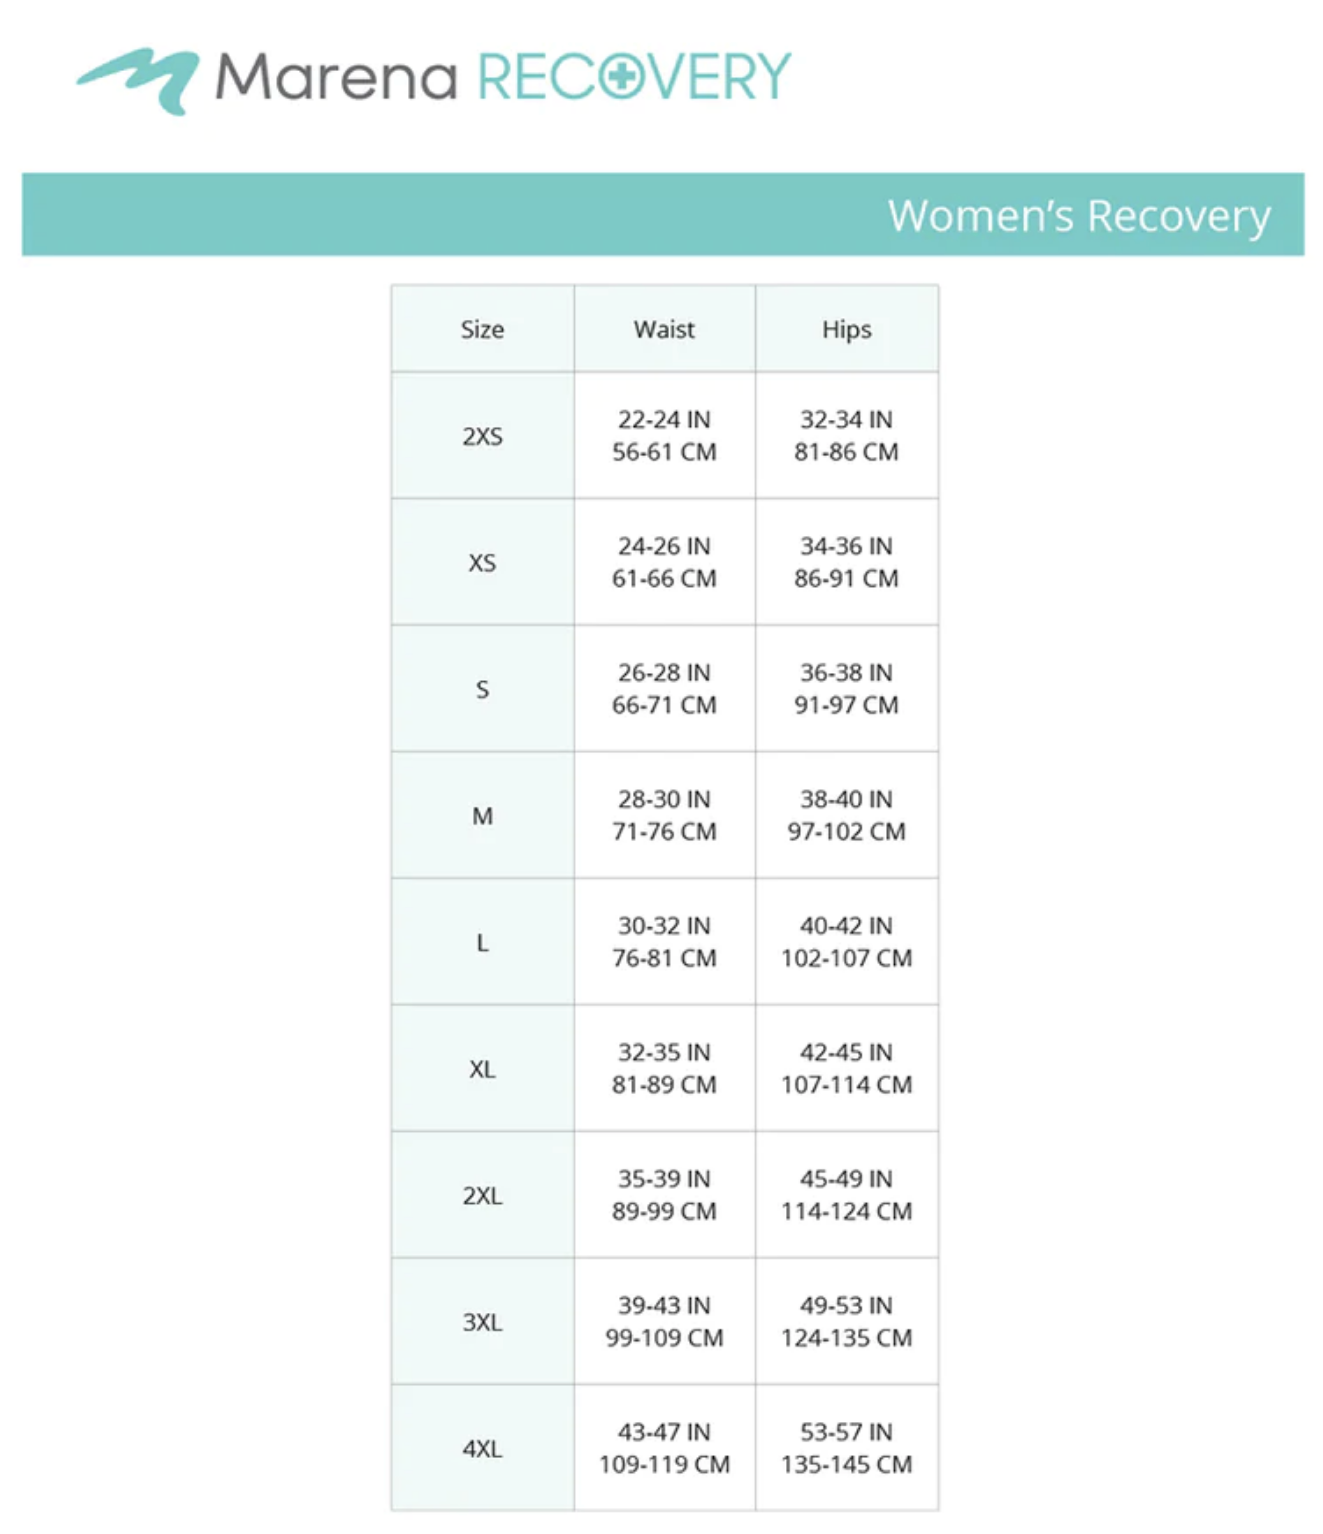1323x1534 pixels.
Task: Choose the 2XS size row label
Action: point(482,436)
